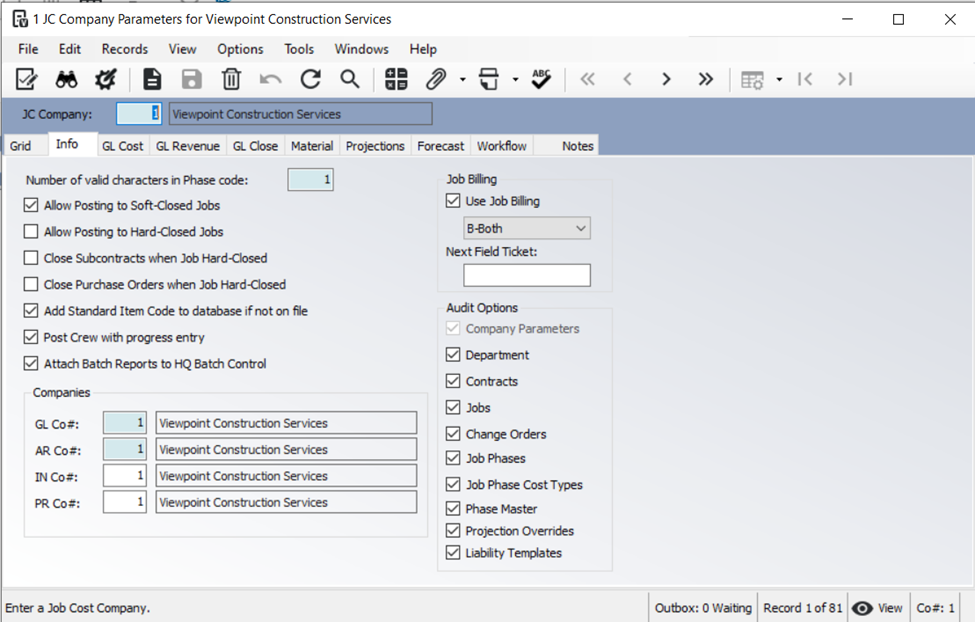Open the binoculars lookup icon

point(67,79)
